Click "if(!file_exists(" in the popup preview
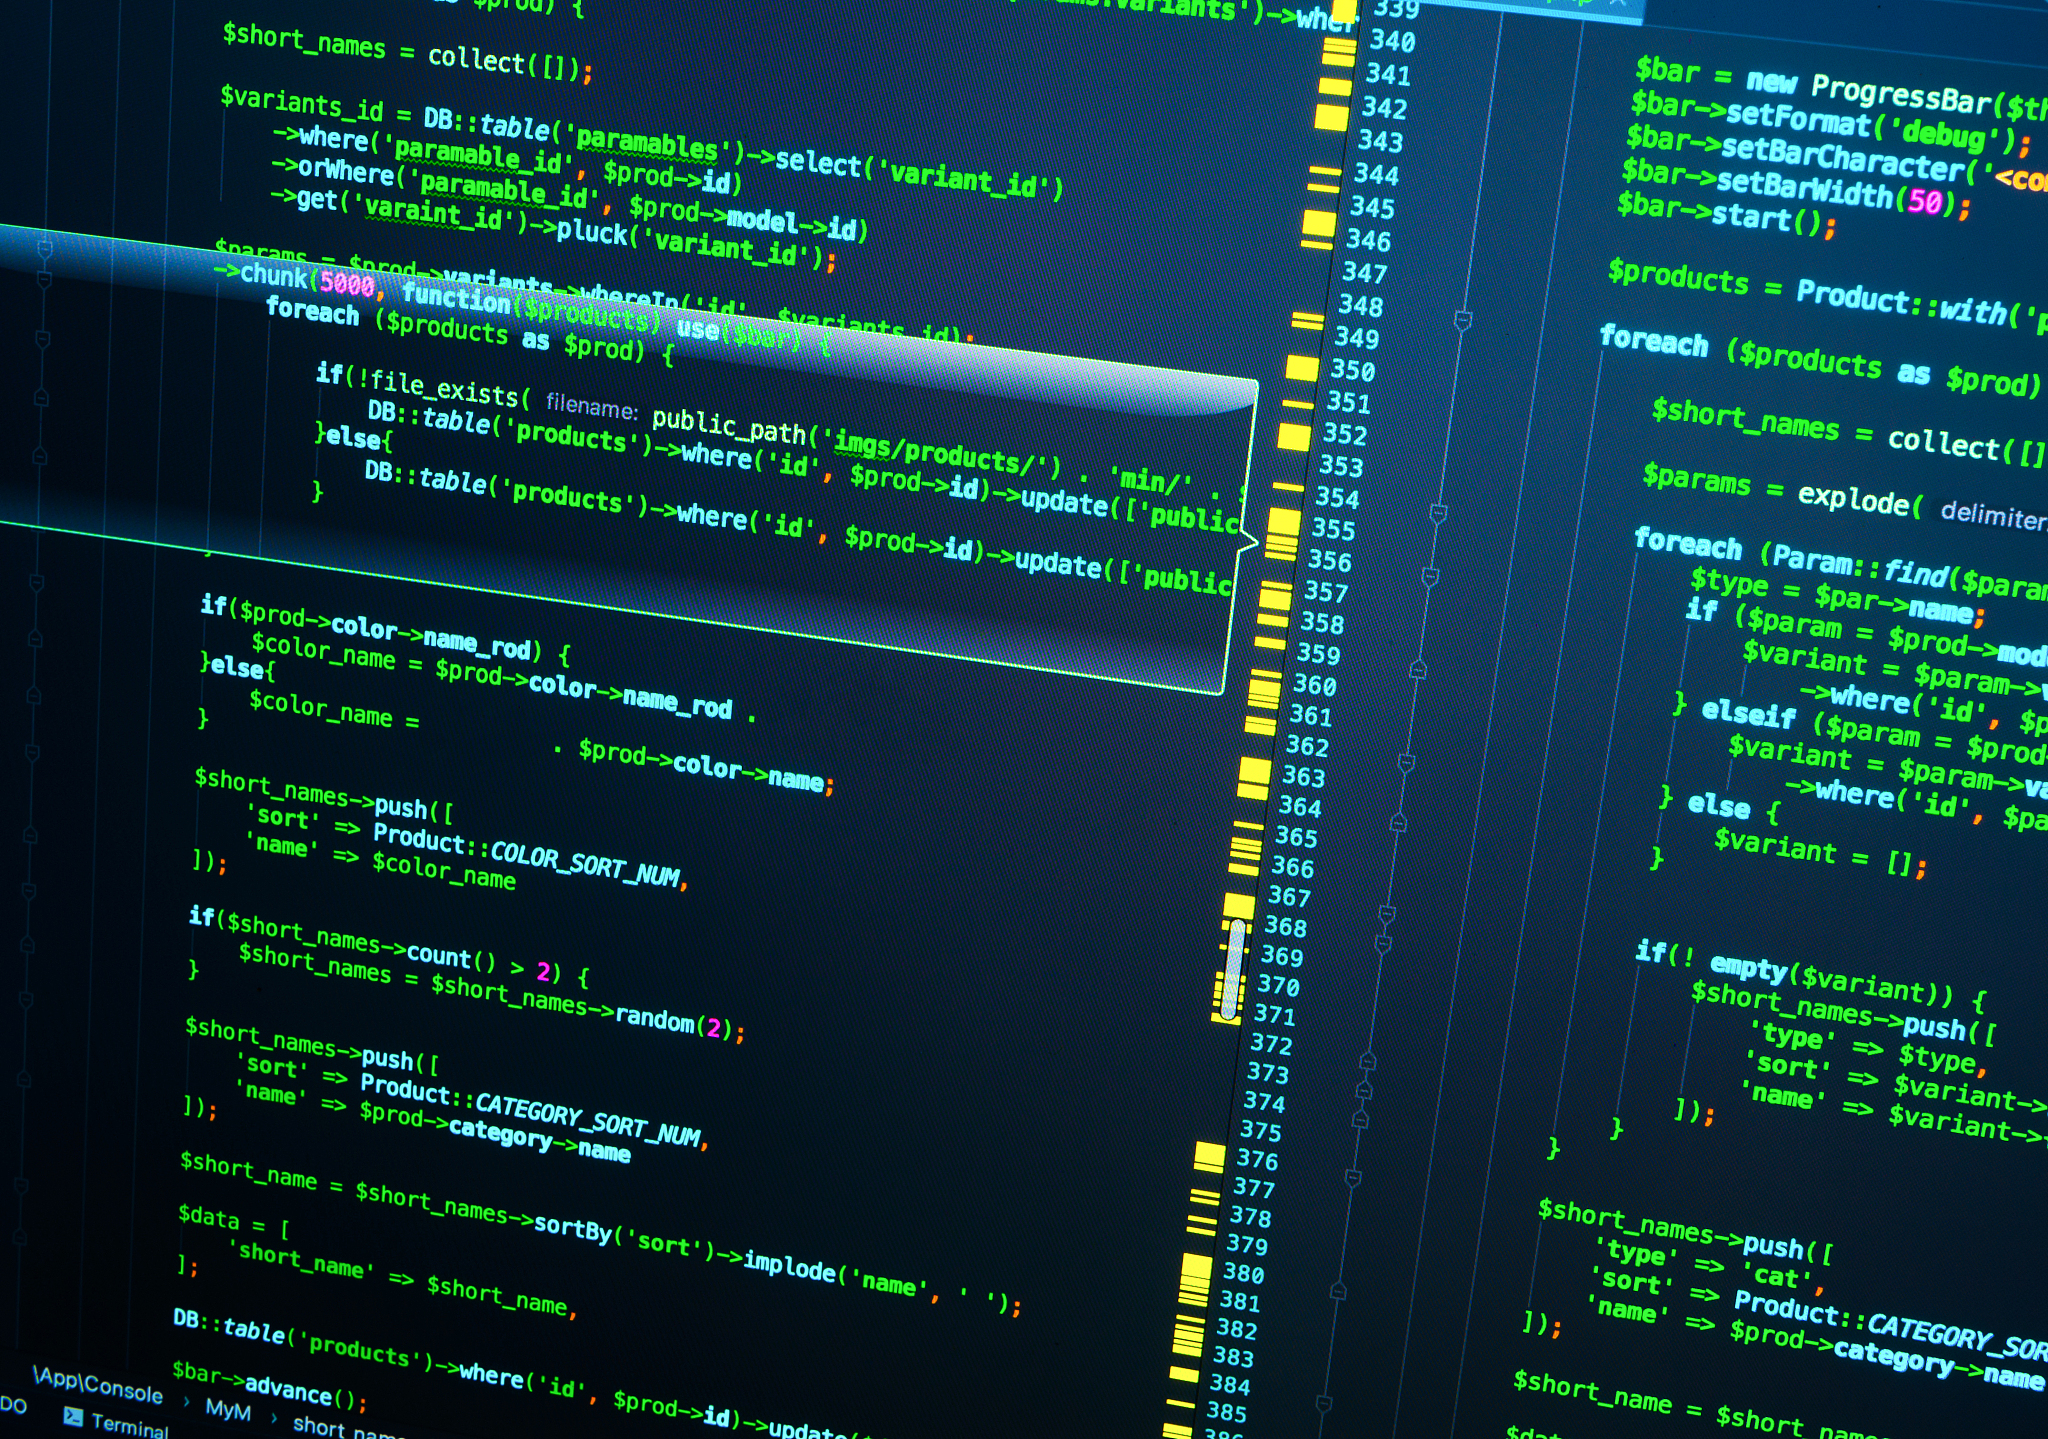 tap(422, 386)
